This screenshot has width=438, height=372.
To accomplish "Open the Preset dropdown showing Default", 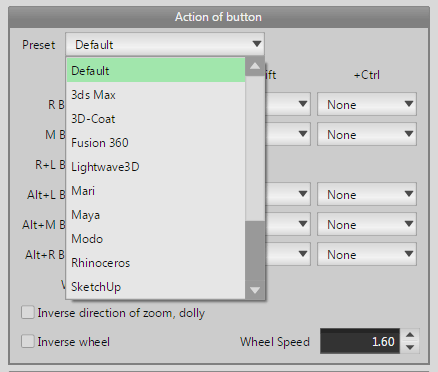I will pyautogui.click(x=165, y=44).
